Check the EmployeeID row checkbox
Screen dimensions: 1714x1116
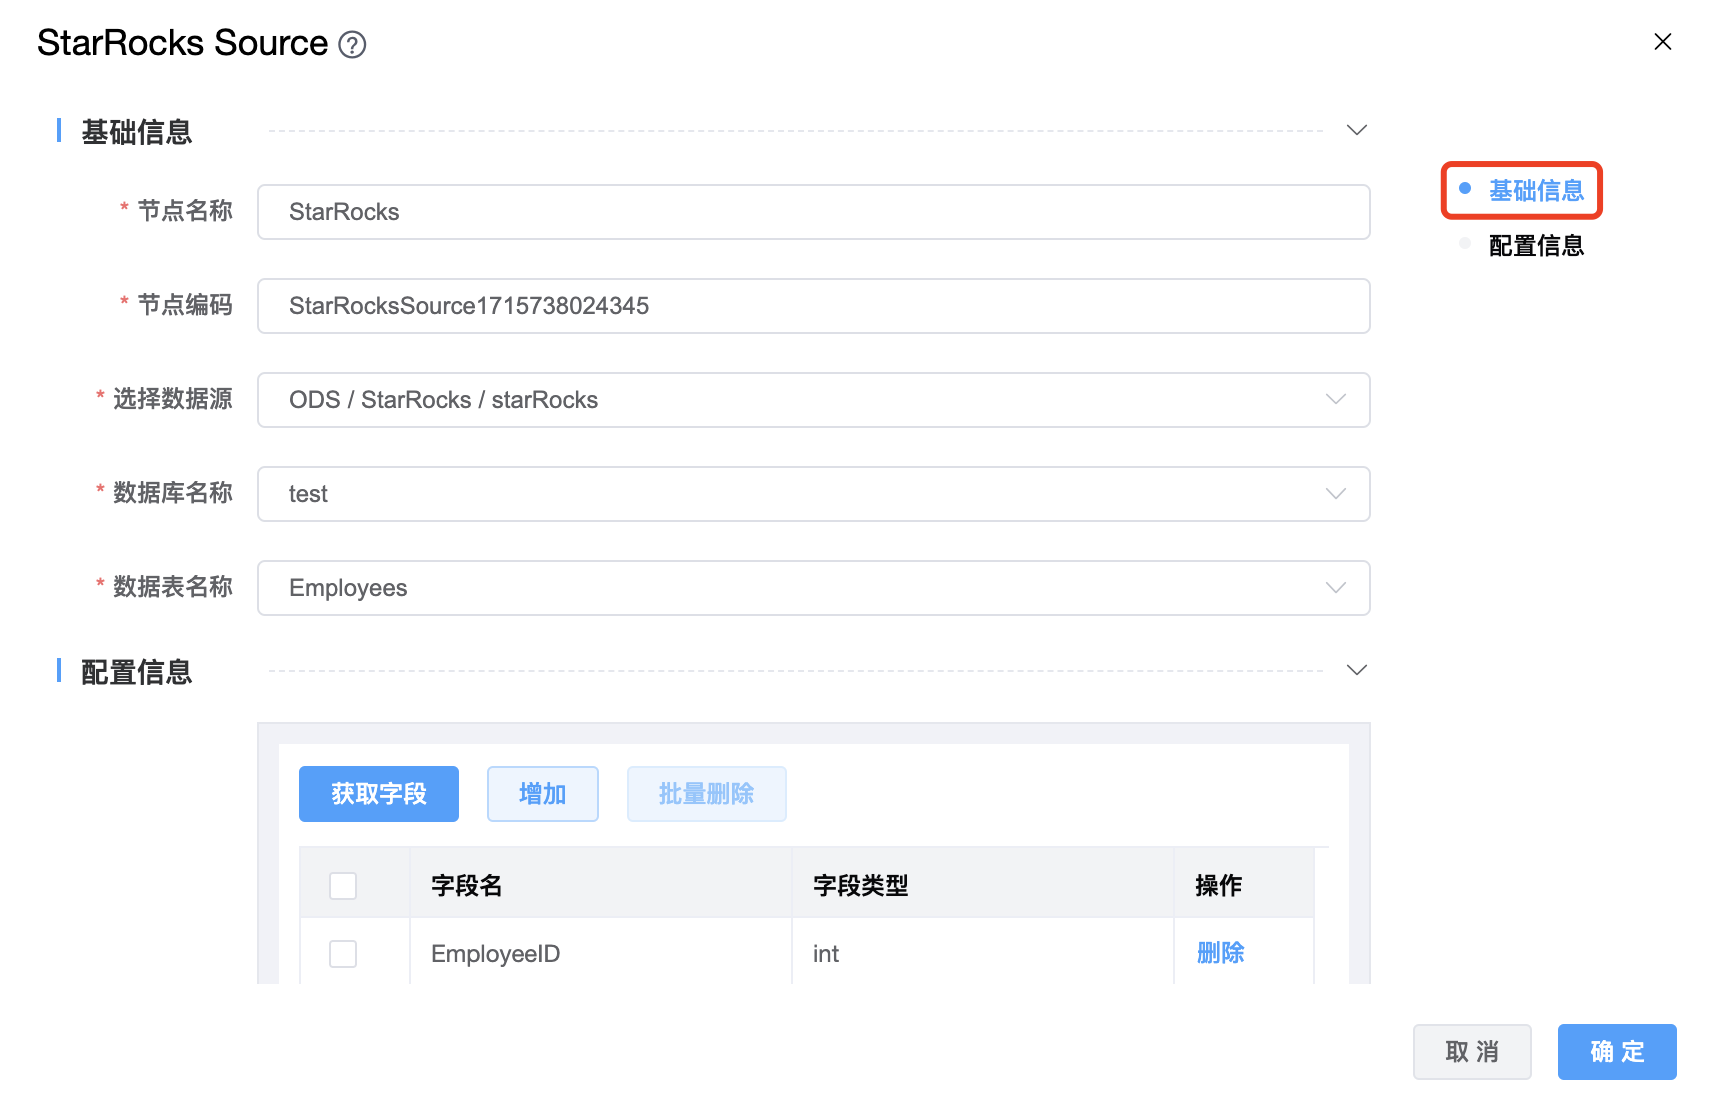(x=343, y=954)
